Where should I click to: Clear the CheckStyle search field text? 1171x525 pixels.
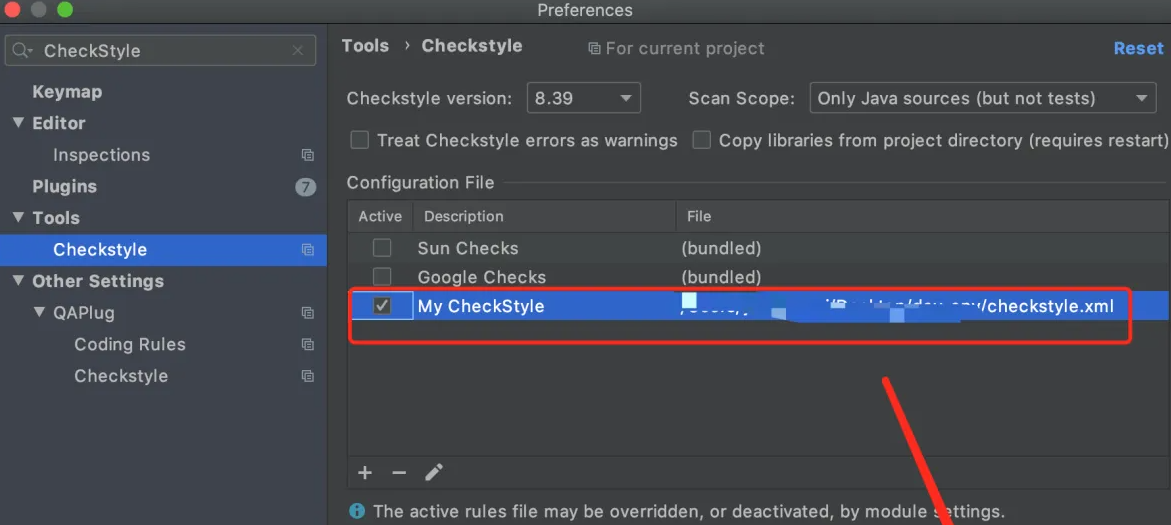pos(298,51)
